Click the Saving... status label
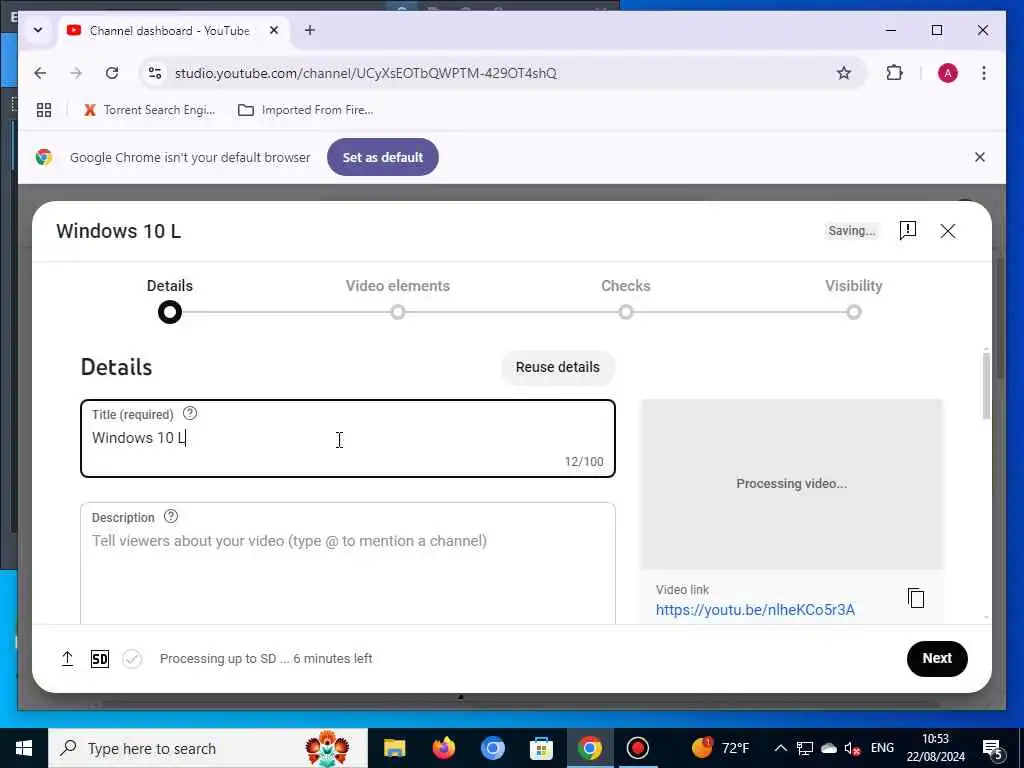Screen dimensions: 1024x768 (x=852, y=231)
